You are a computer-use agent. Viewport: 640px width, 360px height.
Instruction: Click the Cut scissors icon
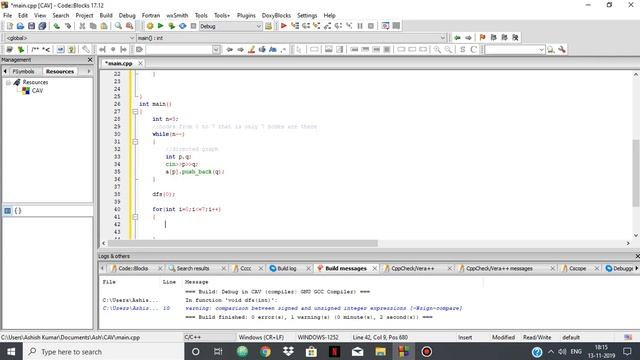(82, 26)
